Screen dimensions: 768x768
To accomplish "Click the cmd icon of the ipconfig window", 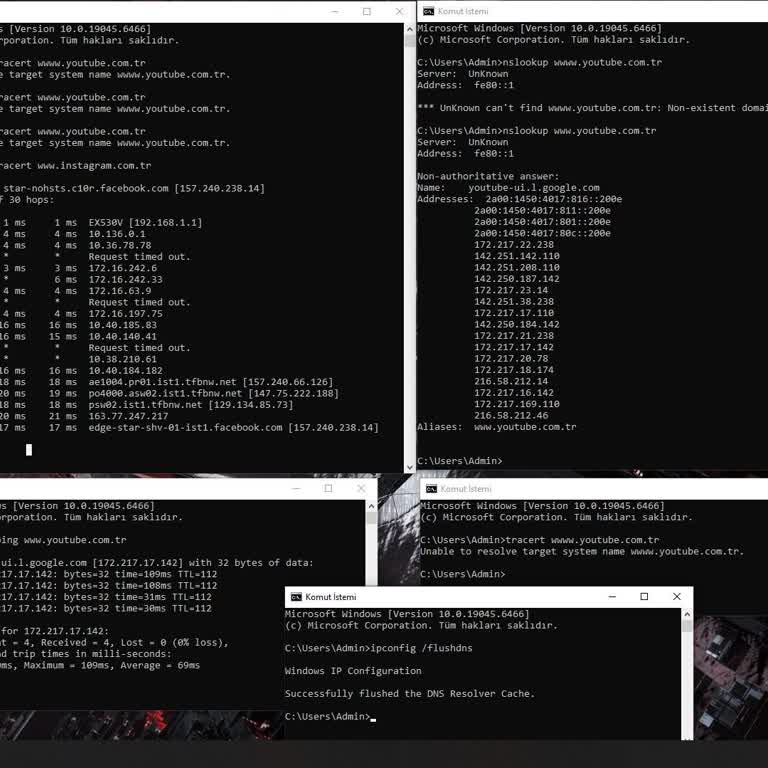I will pyautogui.click(x=296, y=597).
